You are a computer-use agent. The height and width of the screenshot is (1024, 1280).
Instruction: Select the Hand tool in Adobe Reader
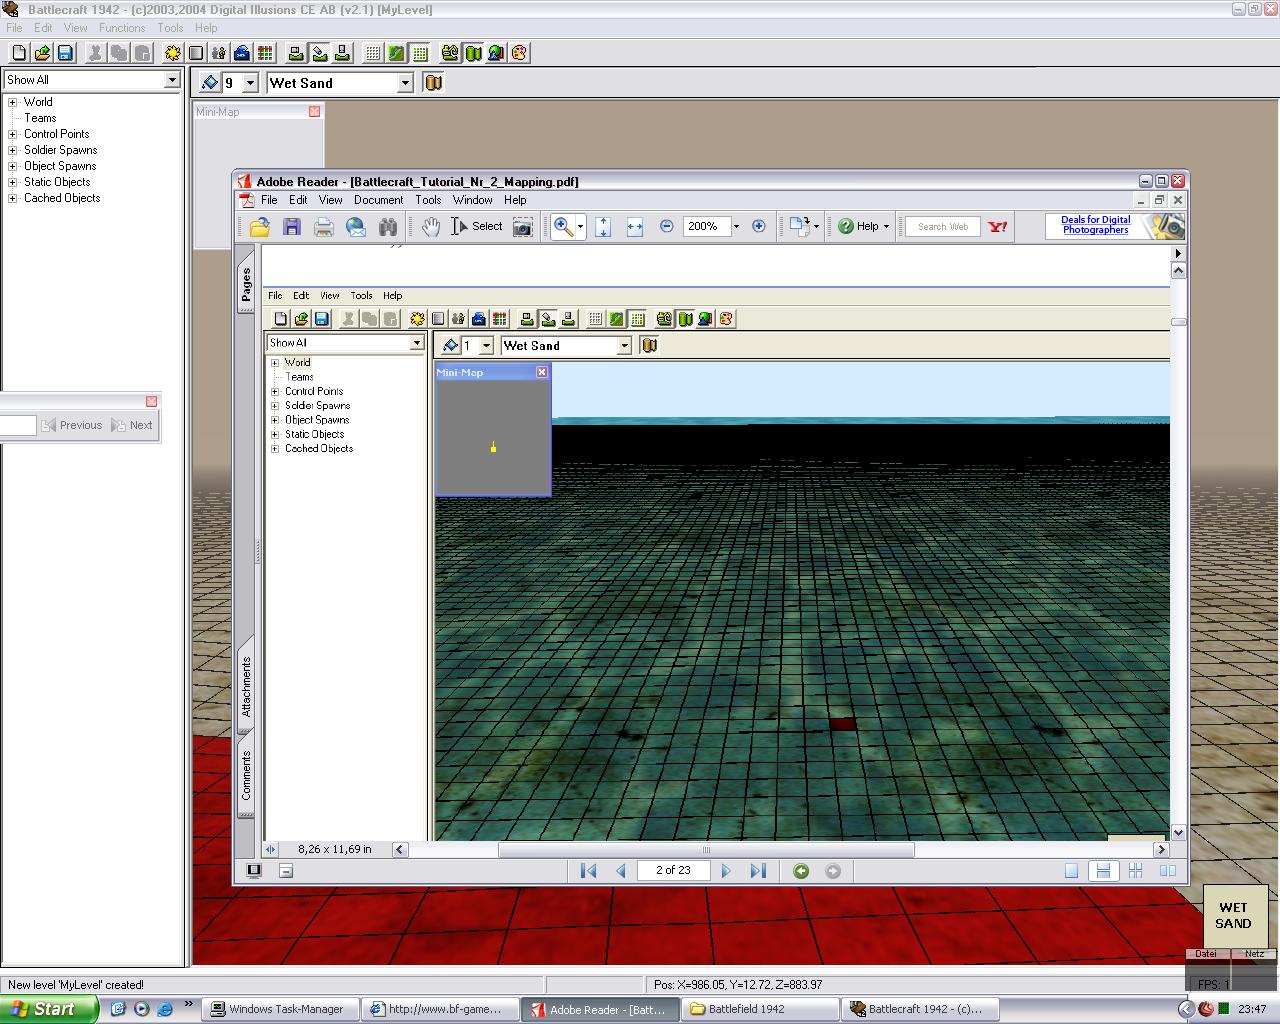(430, 227)
